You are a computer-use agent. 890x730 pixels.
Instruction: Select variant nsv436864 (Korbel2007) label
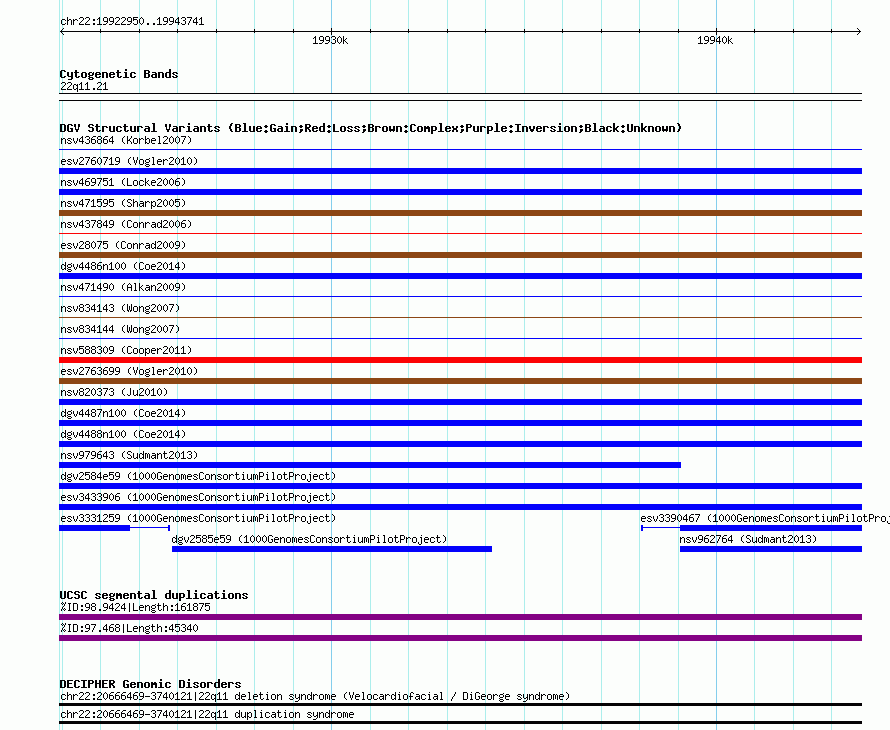(126, 140)
